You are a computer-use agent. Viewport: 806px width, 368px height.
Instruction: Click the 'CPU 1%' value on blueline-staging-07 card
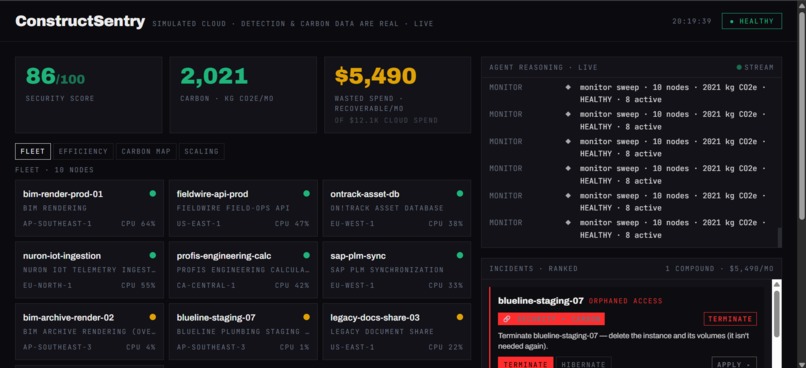(x=295, y=347)
